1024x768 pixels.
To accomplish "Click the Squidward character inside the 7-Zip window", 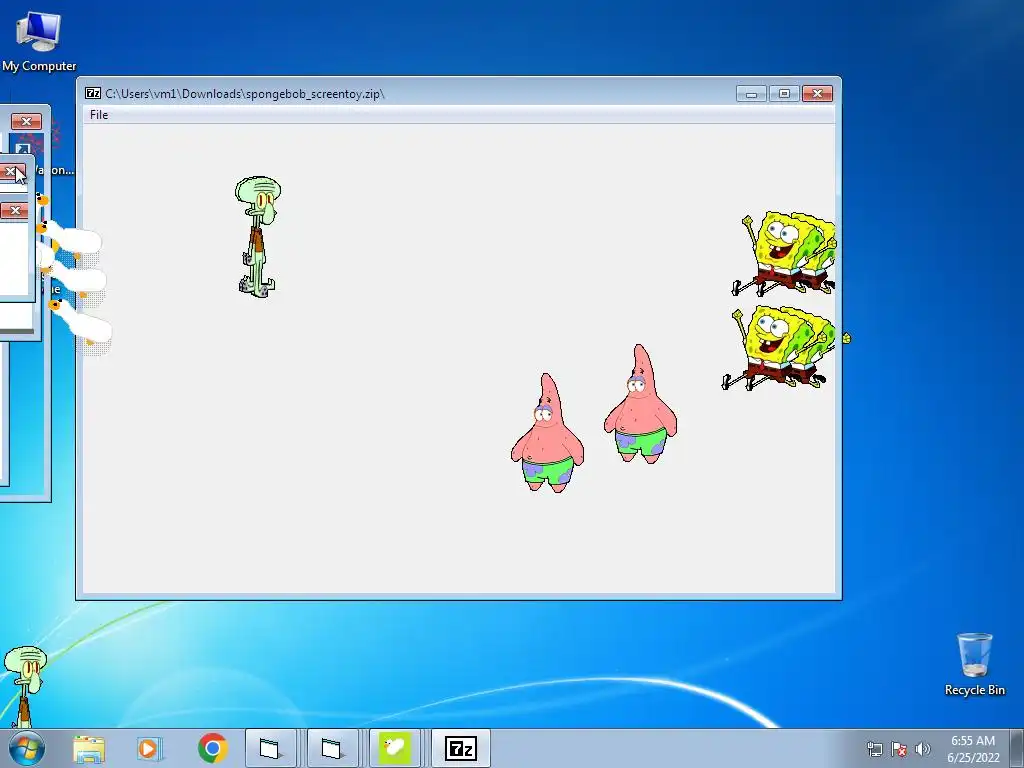I will (x=257, y=236).
